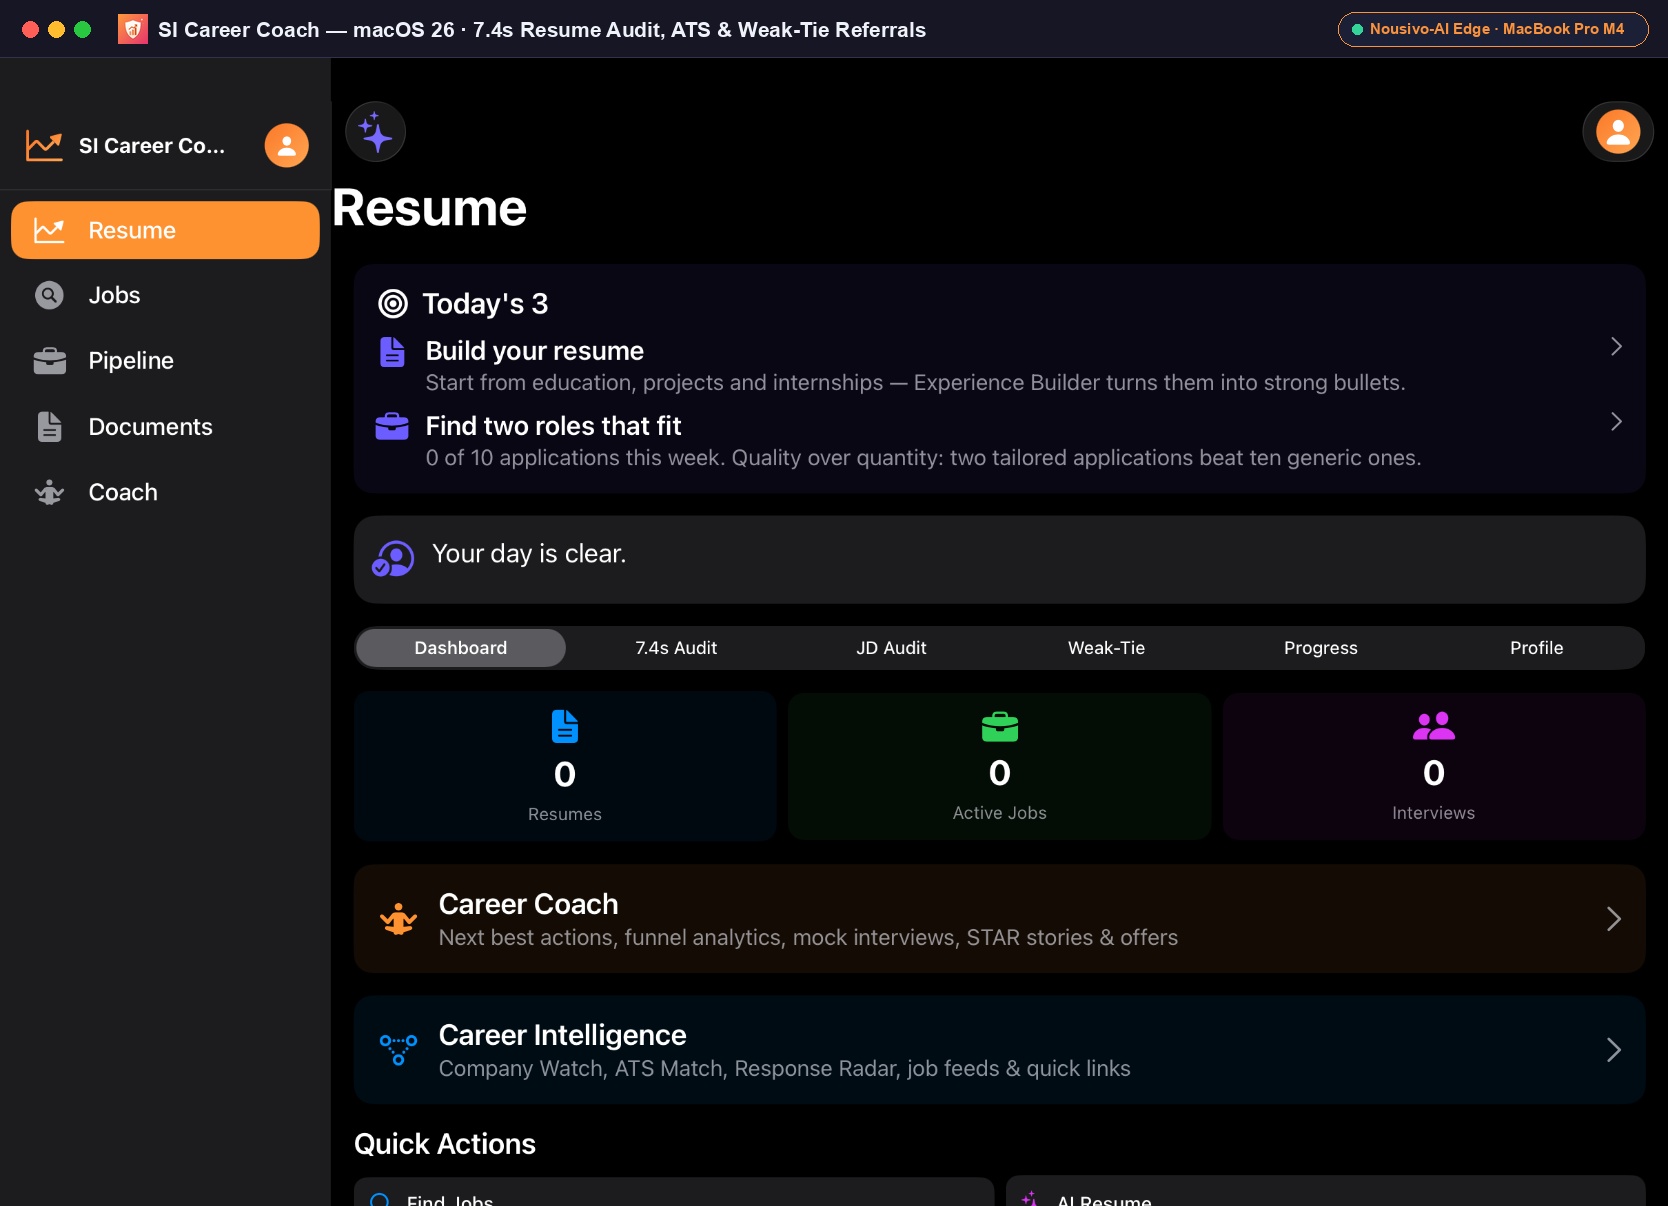1668x1206 pixels.
Task: Click the AI Resume quick action
Action: click(1326, 1192)
